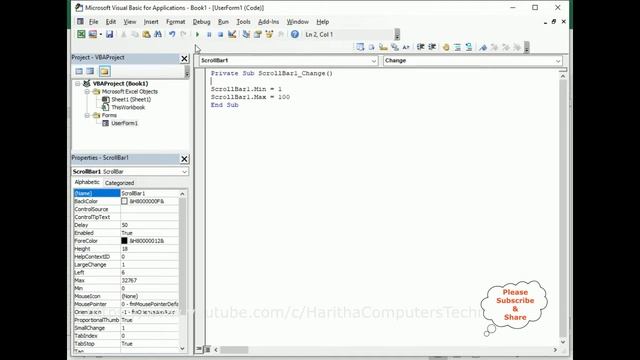Screen dimensions: 640x360
Task: Open Find with the binoculars icon
Action: pos(158,34)
